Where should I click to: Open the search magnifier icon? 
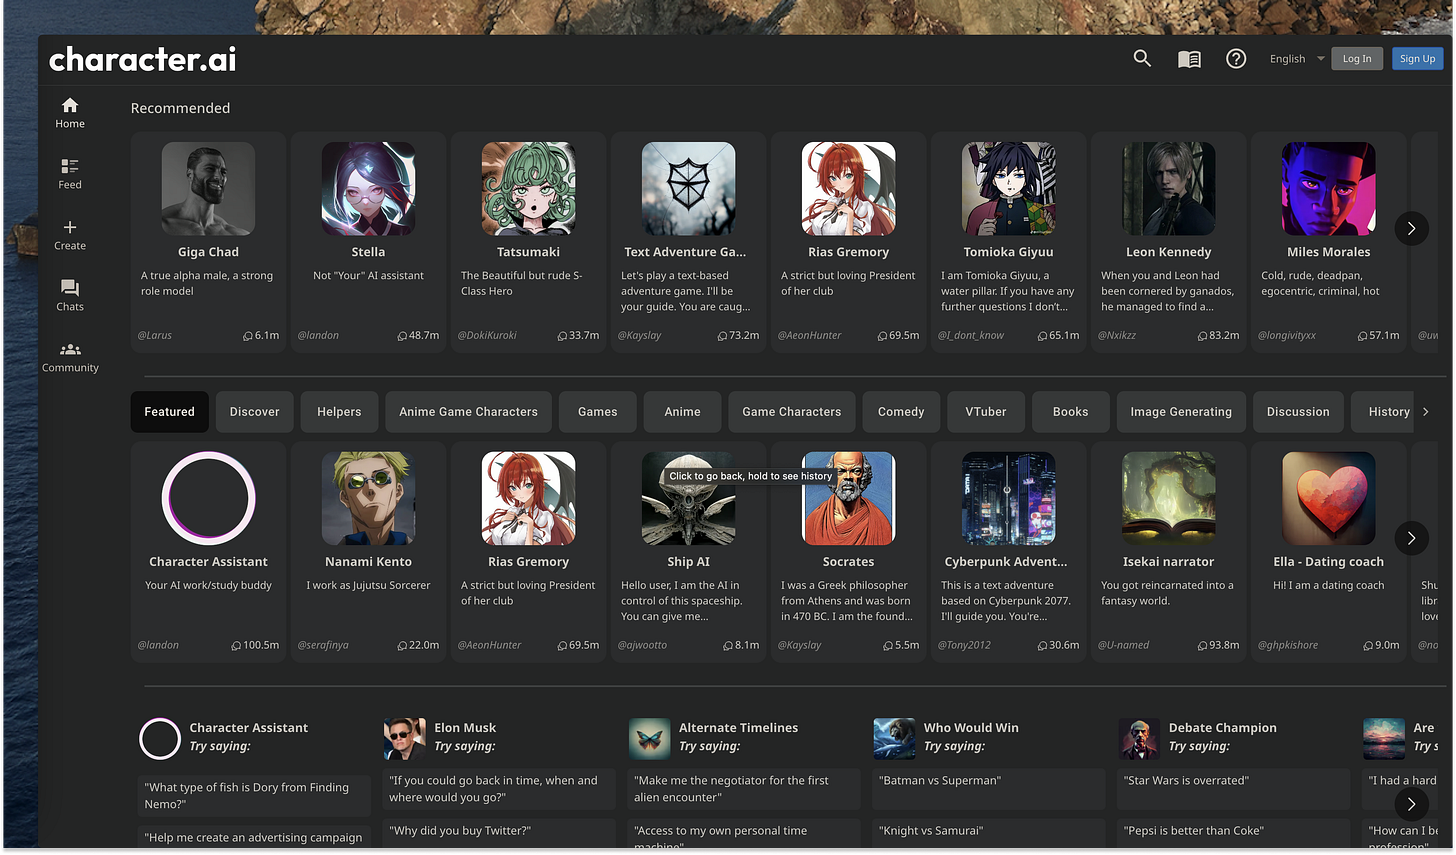1142,59
